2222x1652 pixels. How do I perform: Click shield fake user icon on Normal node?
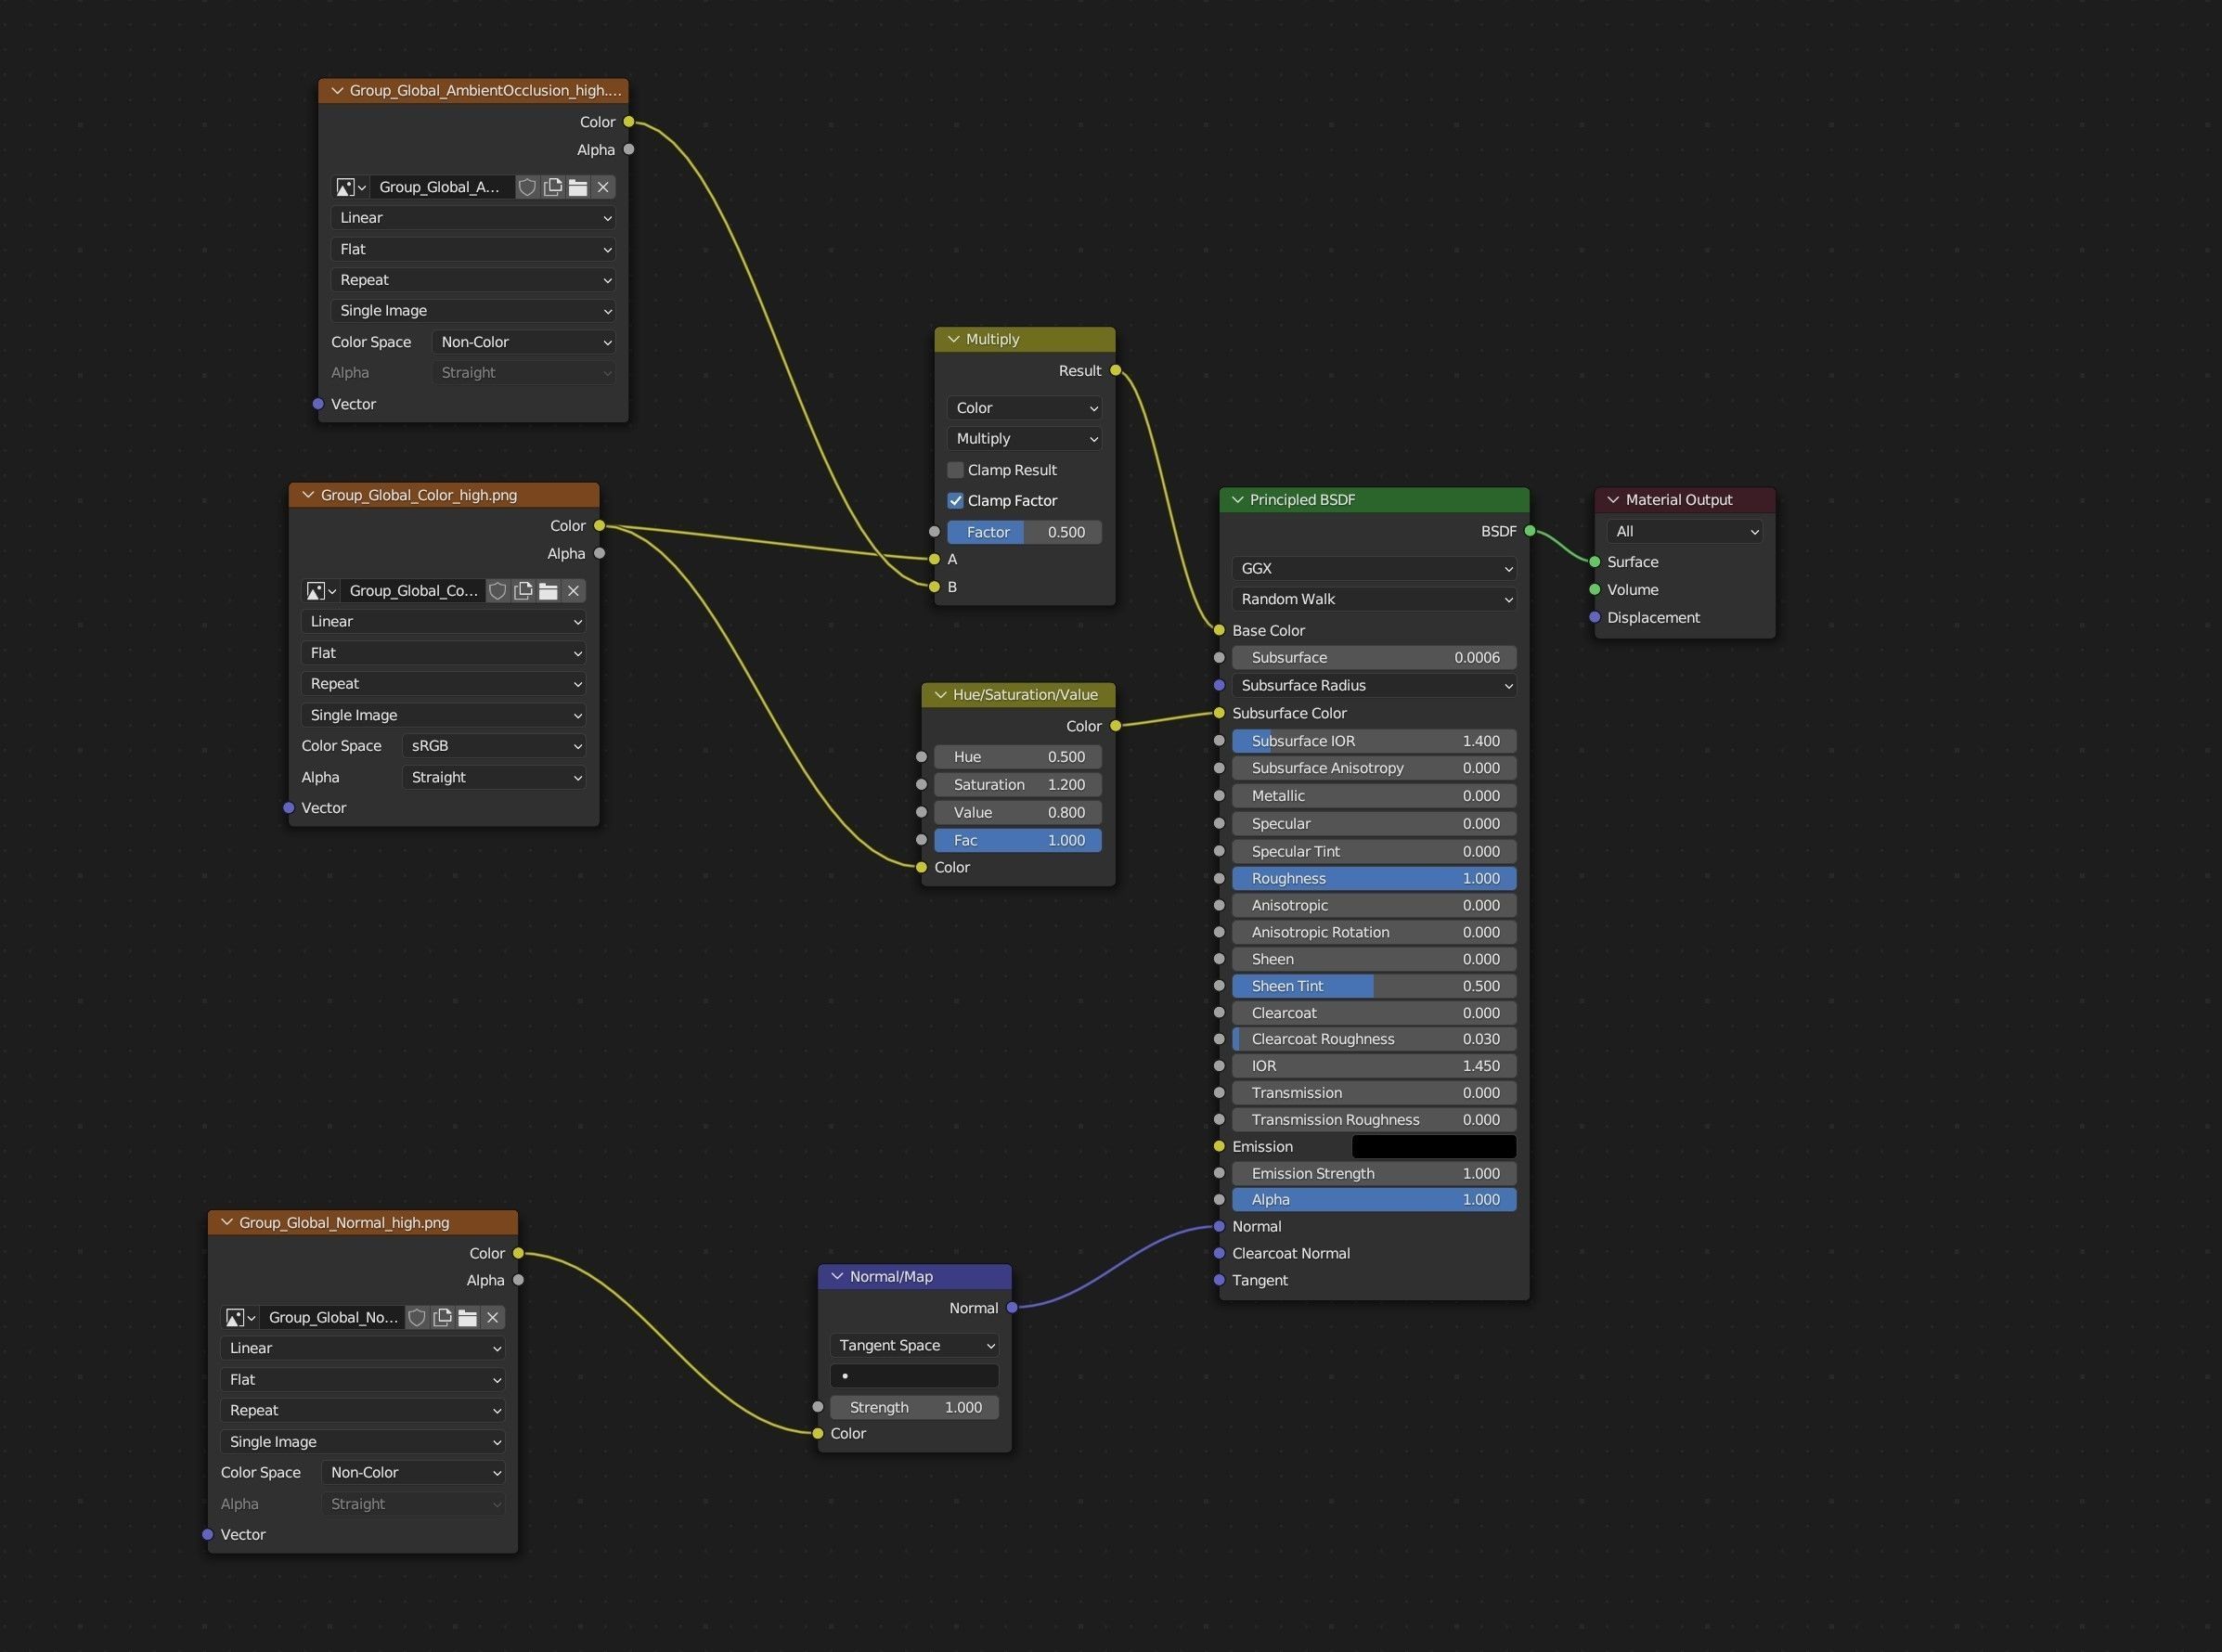(417, 1318)
